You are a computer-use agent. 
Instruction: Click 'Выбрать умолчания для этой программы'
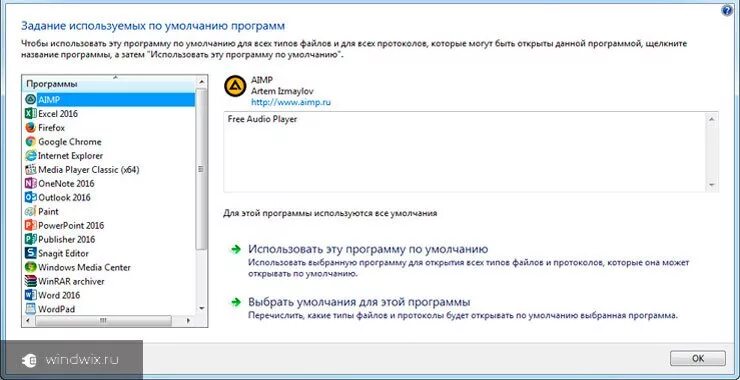(x=359, y=302)
